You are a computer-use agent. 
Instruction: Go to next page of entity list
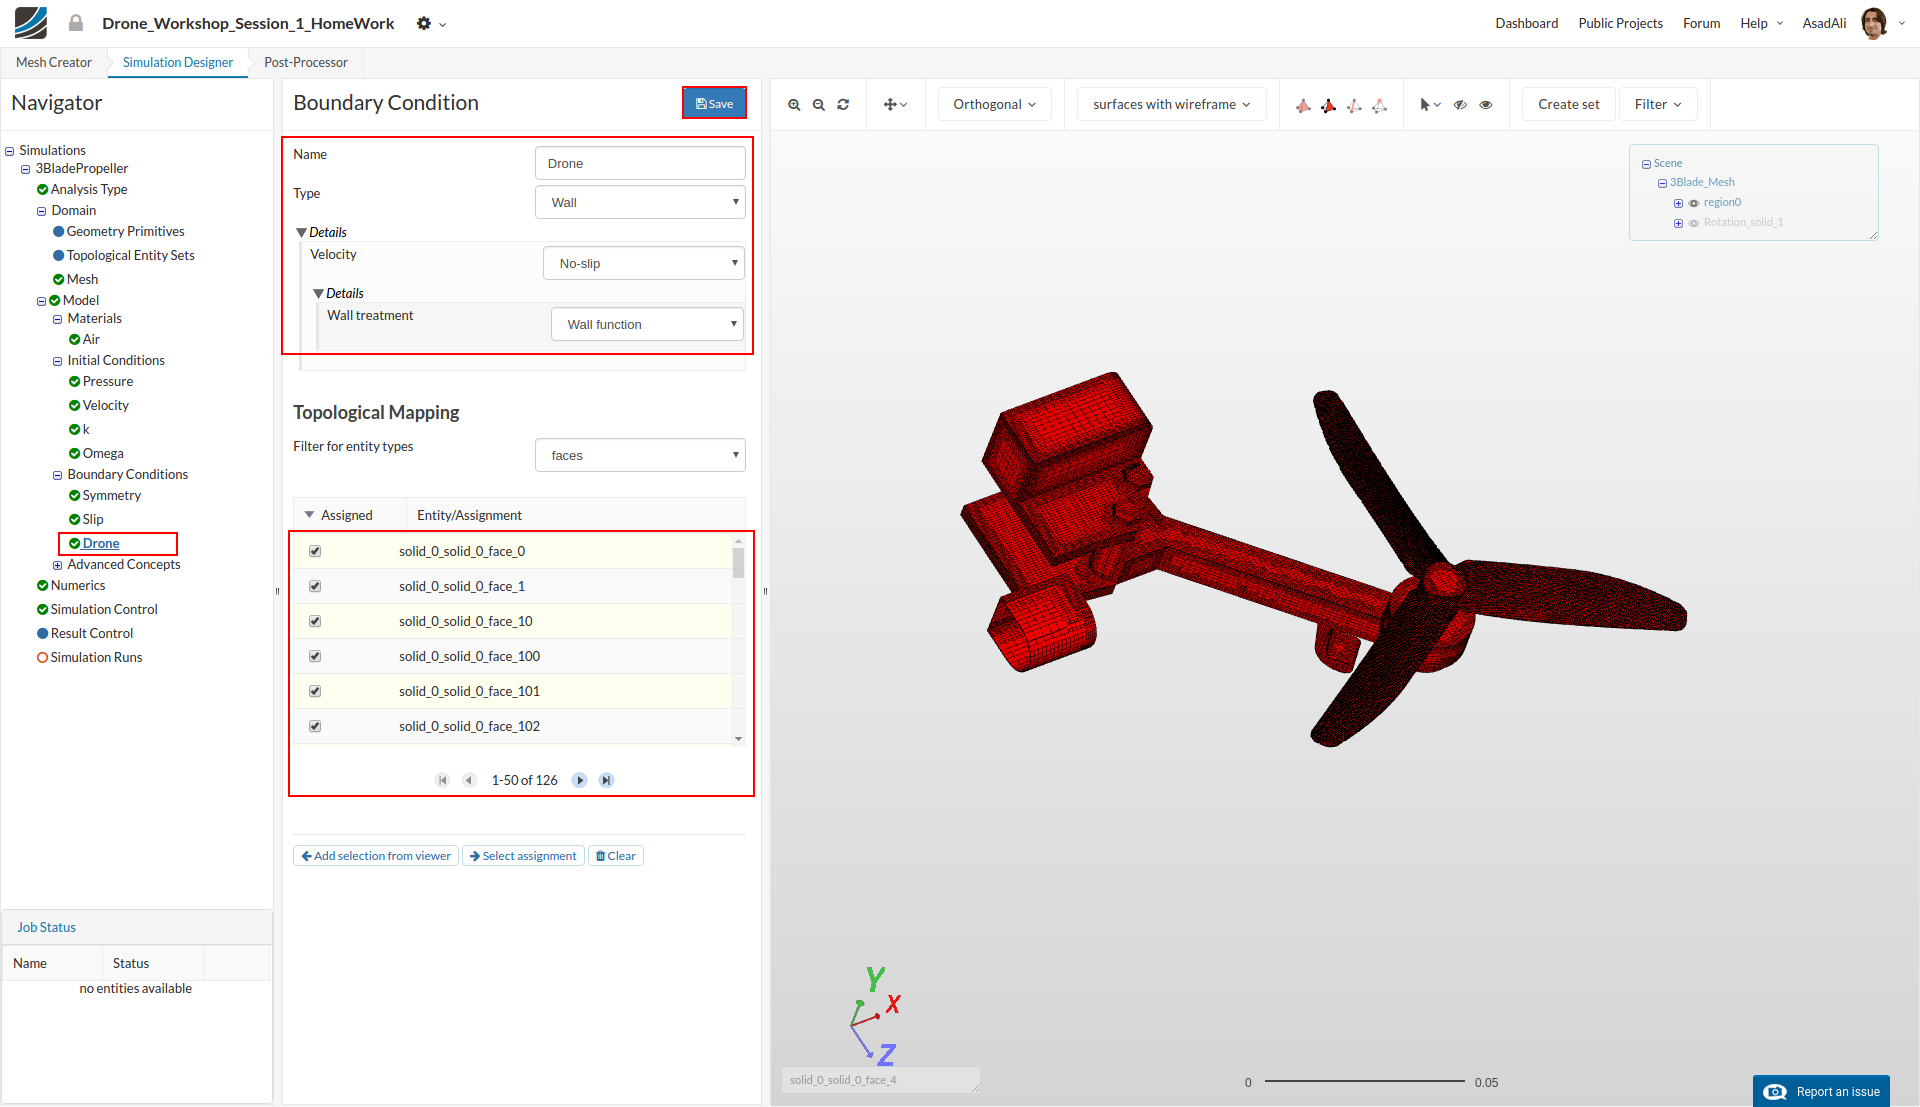pyautogui.click(x=579, y=780)
